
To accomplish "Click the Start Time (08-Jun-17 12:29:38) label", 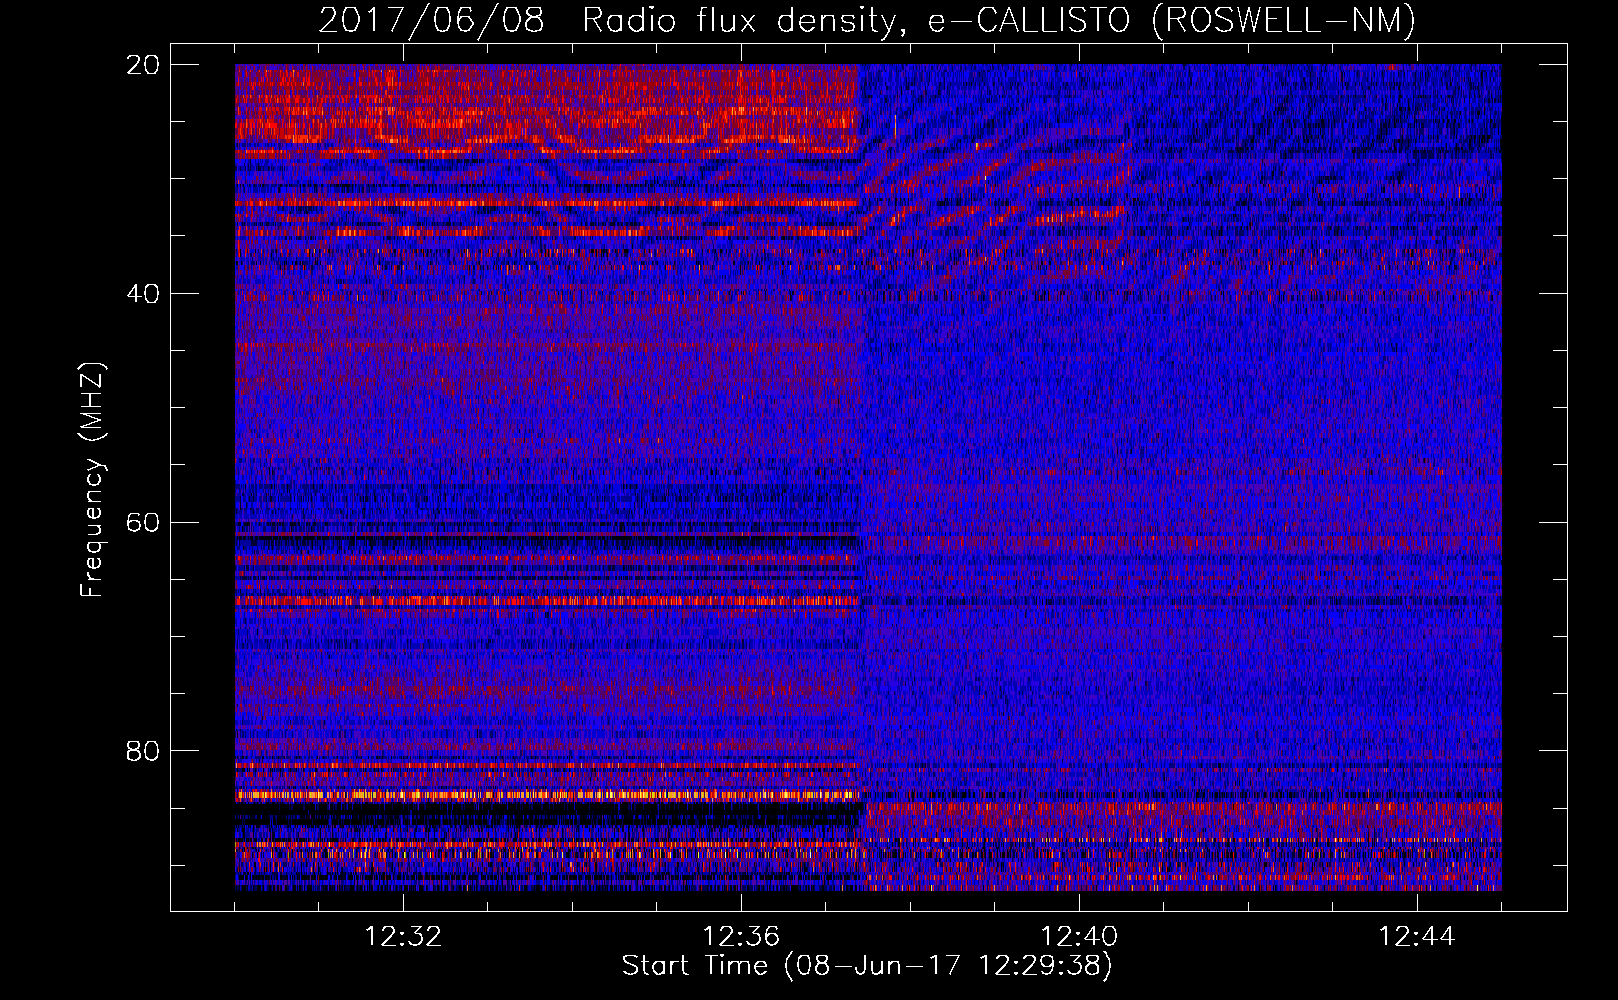I will (867, 966).
